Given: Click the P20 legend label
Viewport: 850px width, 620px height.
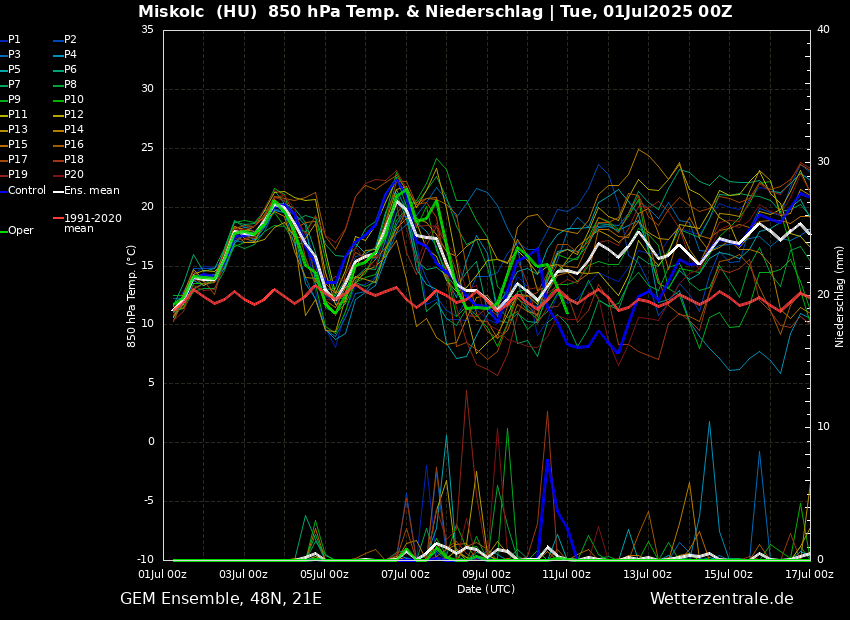Looking at the screenshot, I should pos(73,175).
